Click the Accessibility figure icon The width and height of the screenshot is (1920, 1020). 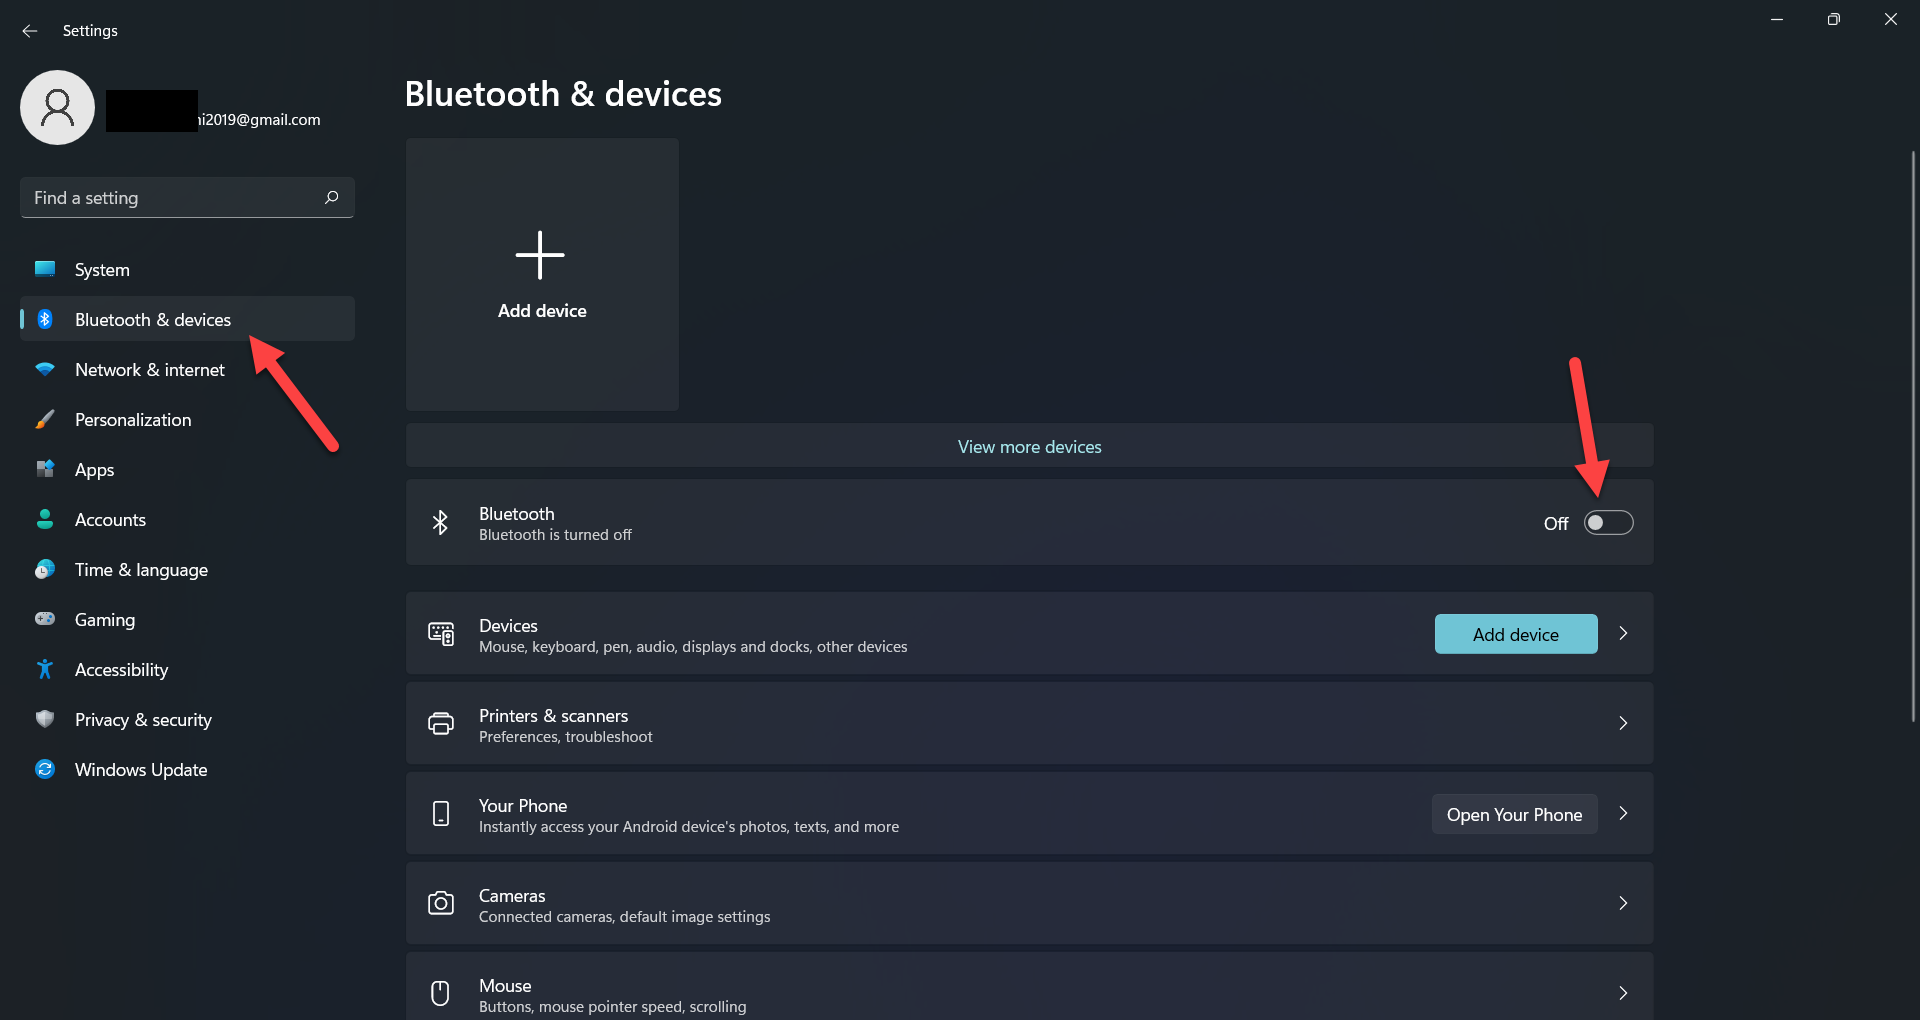(x=45, y=669)
